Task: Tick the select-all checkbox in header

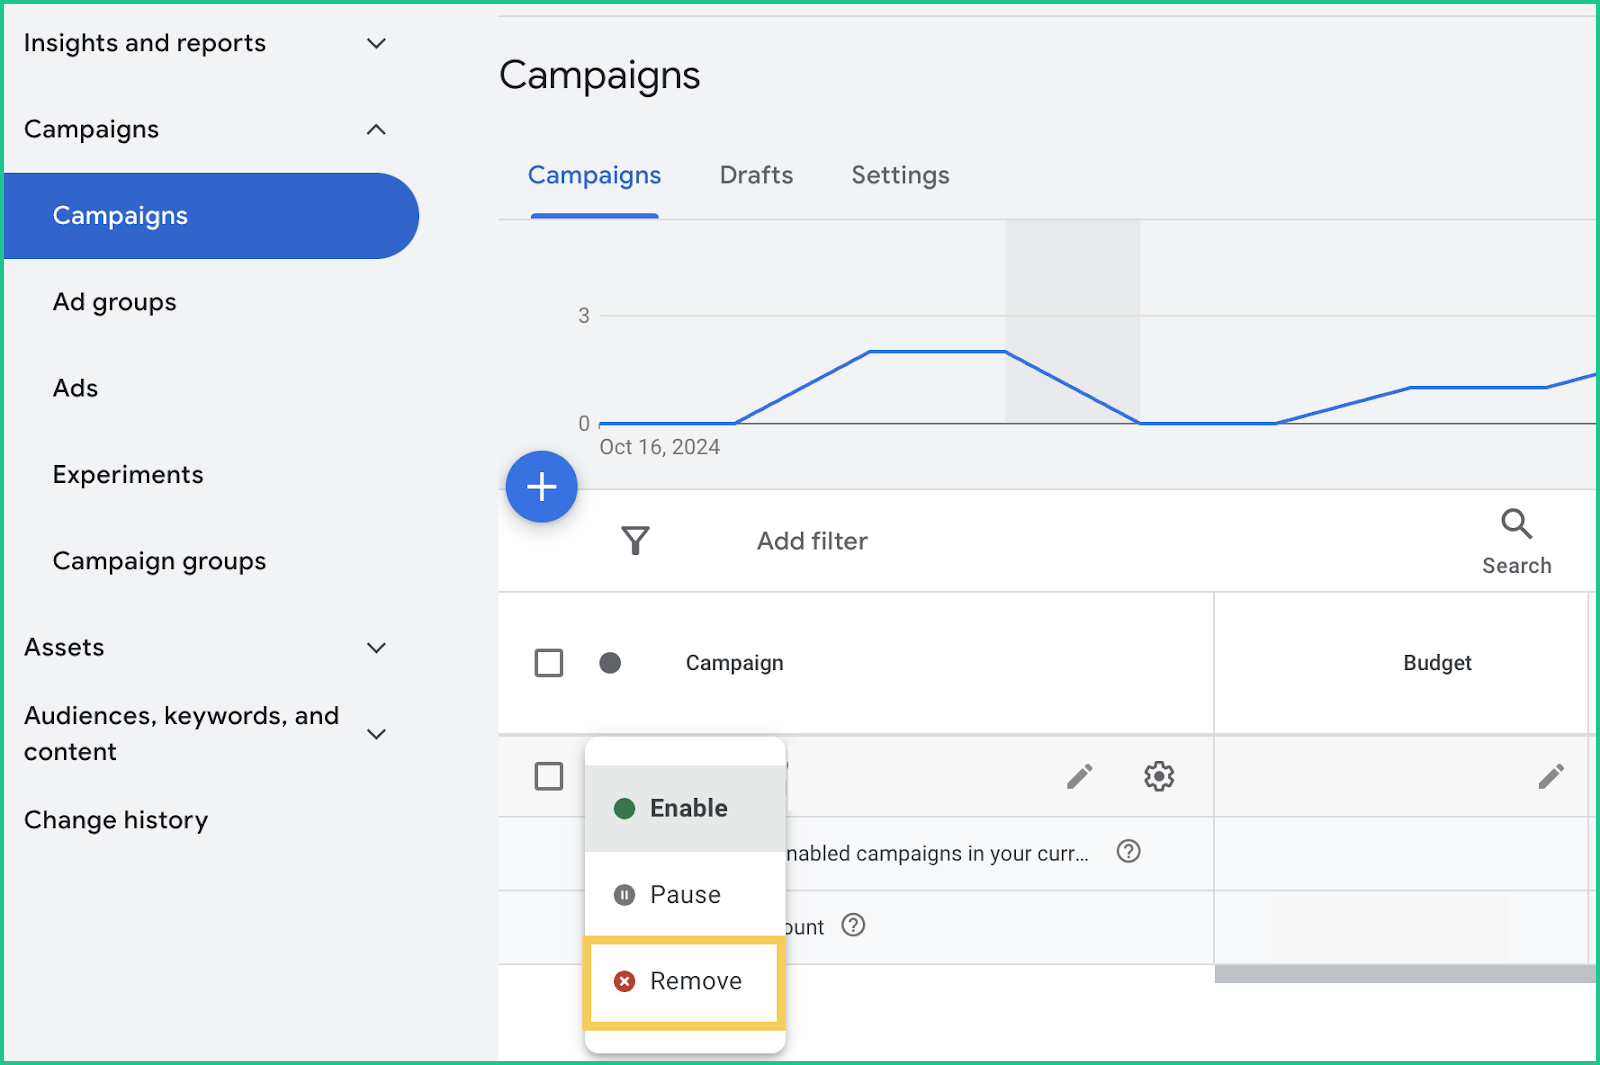Action: 549,663
